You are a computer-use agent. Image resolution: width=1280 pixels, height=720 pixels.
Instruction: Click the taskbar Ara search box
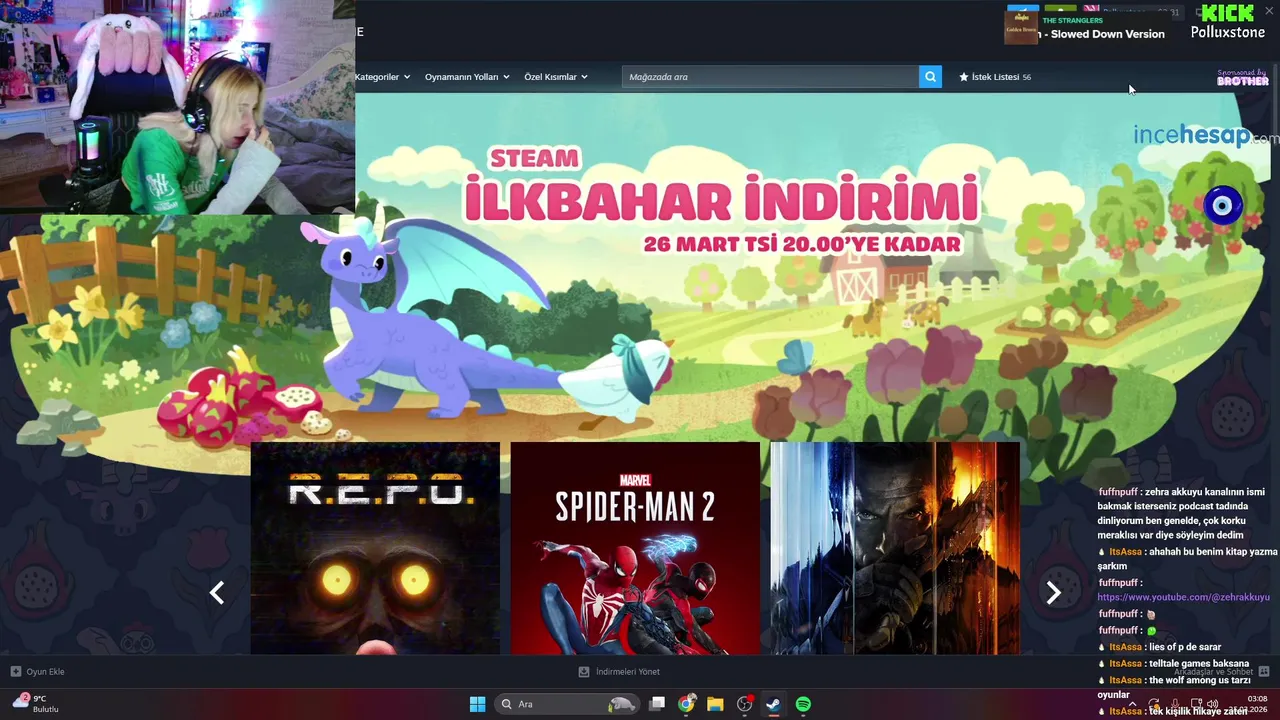[567, 704]
